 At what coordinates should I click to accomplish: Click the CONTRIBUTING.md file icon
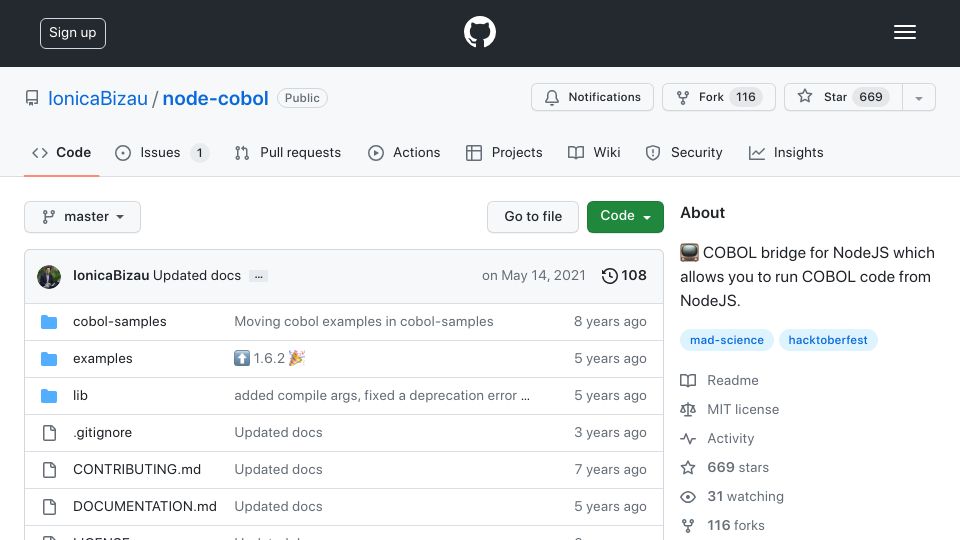point(49,470)
